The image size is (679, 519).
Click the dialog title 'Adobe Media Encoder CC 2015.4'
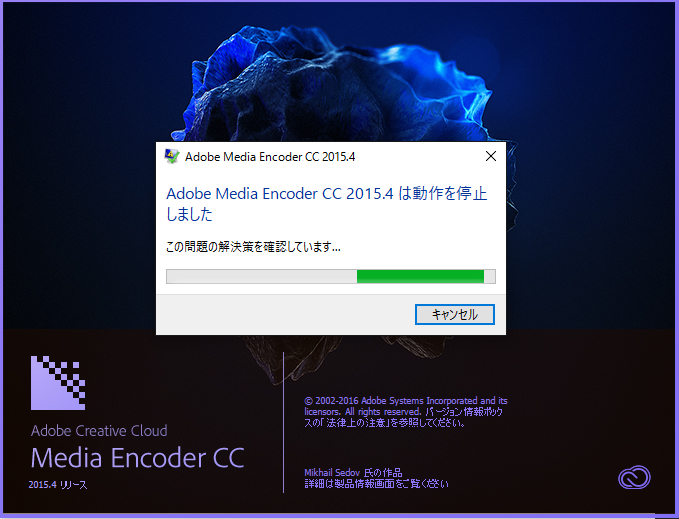(270, 157)
